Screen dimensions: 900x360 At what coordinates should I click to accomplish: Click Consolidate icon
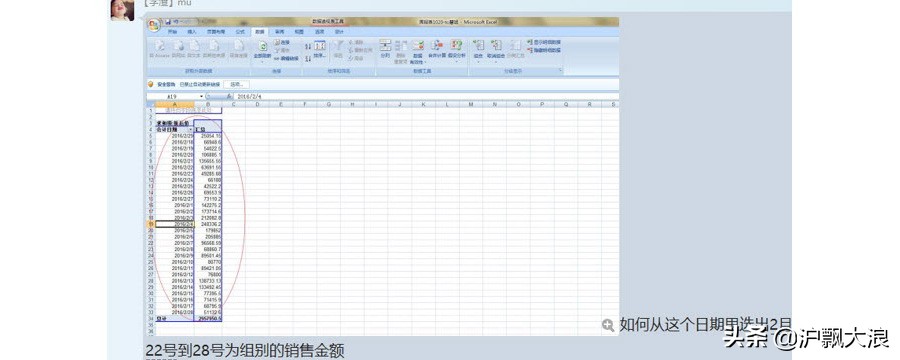tap(437, 45)
